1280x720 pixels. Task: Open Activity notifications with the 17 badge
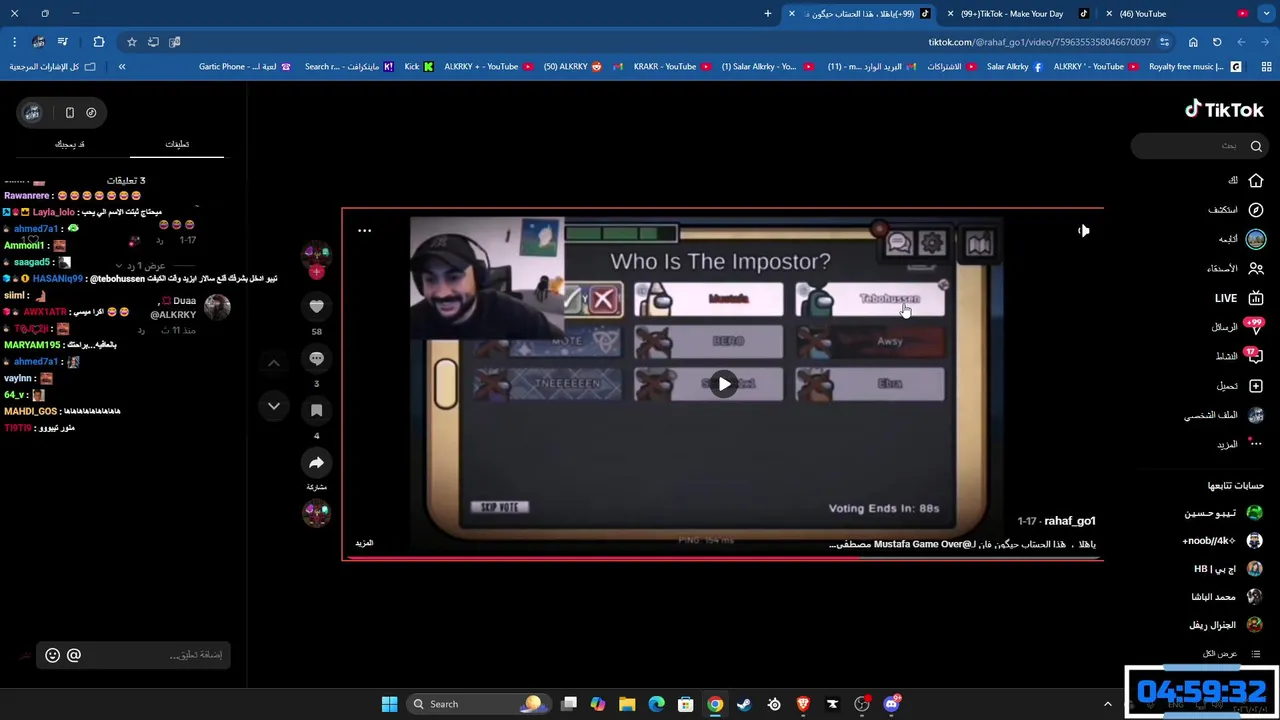coord(1238,356)
